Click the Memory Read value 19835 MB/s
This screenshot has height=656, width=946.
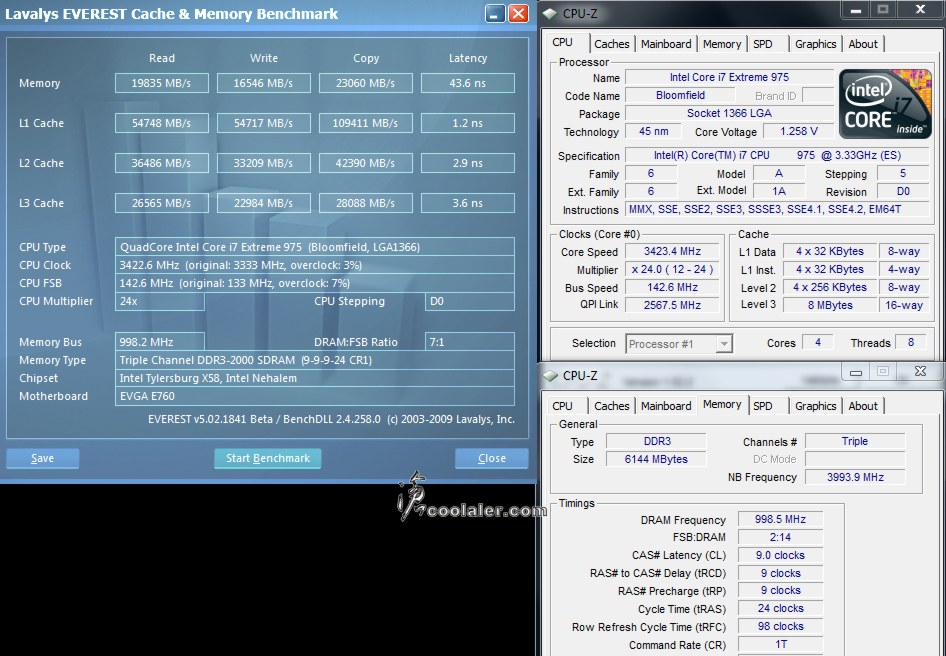[x=162, y=83]
